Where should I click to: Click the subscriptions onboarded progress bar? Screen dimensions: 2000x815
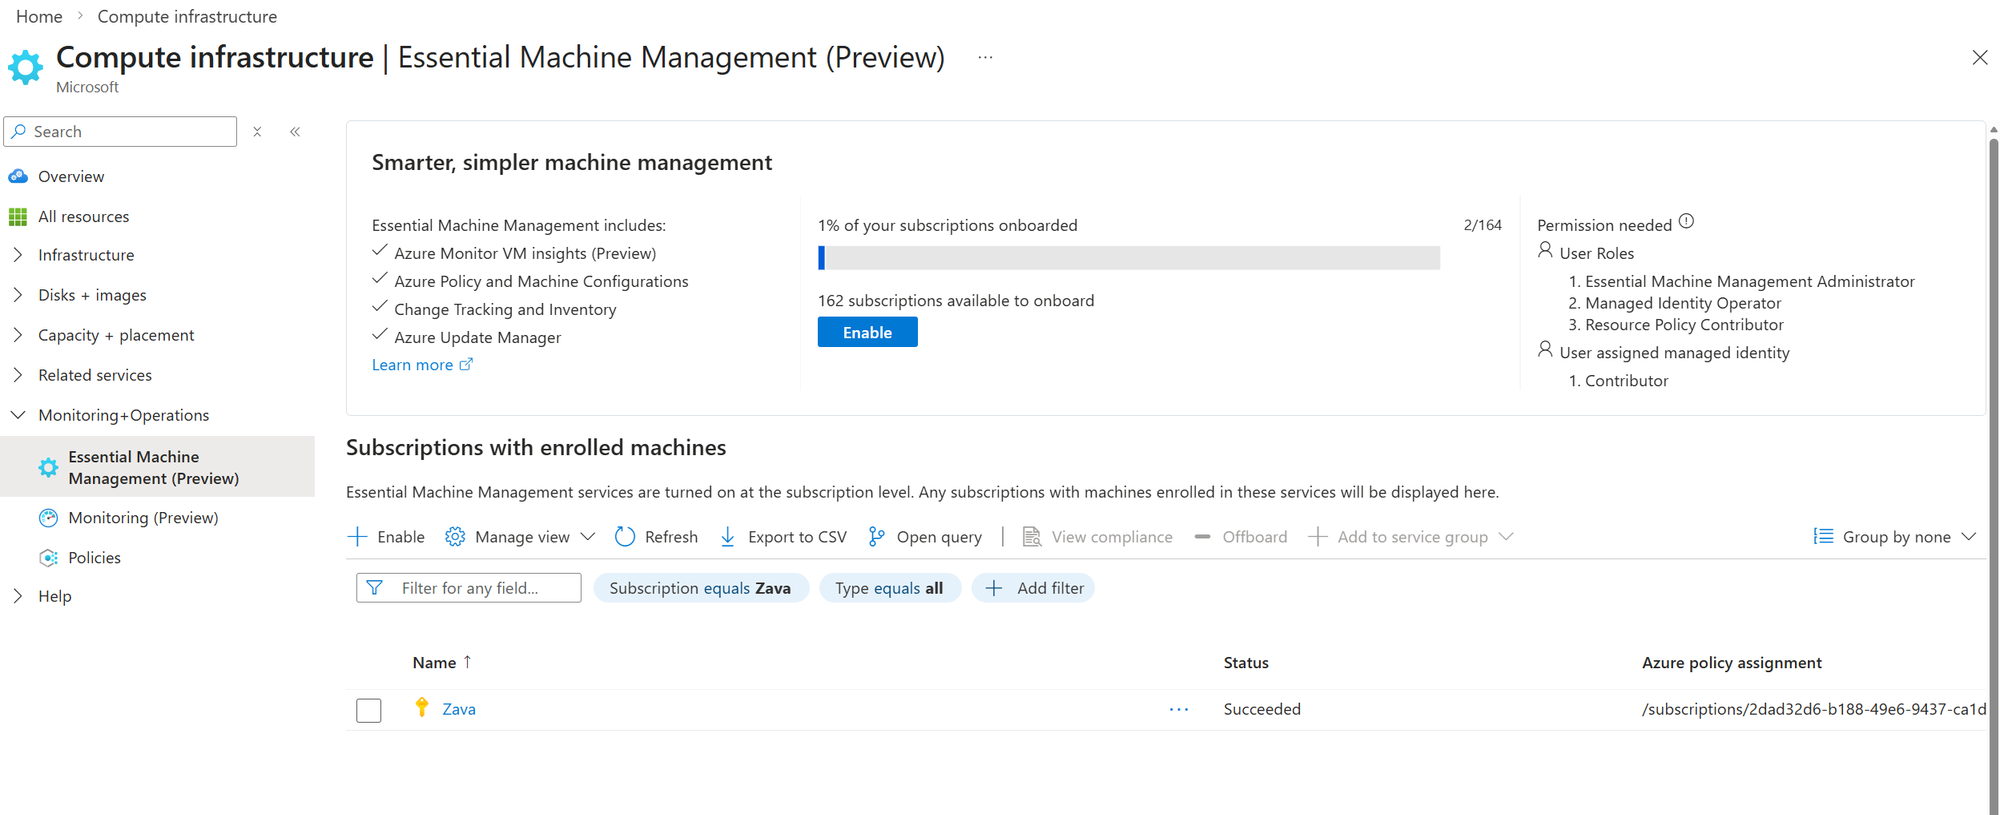(1128, 258)
